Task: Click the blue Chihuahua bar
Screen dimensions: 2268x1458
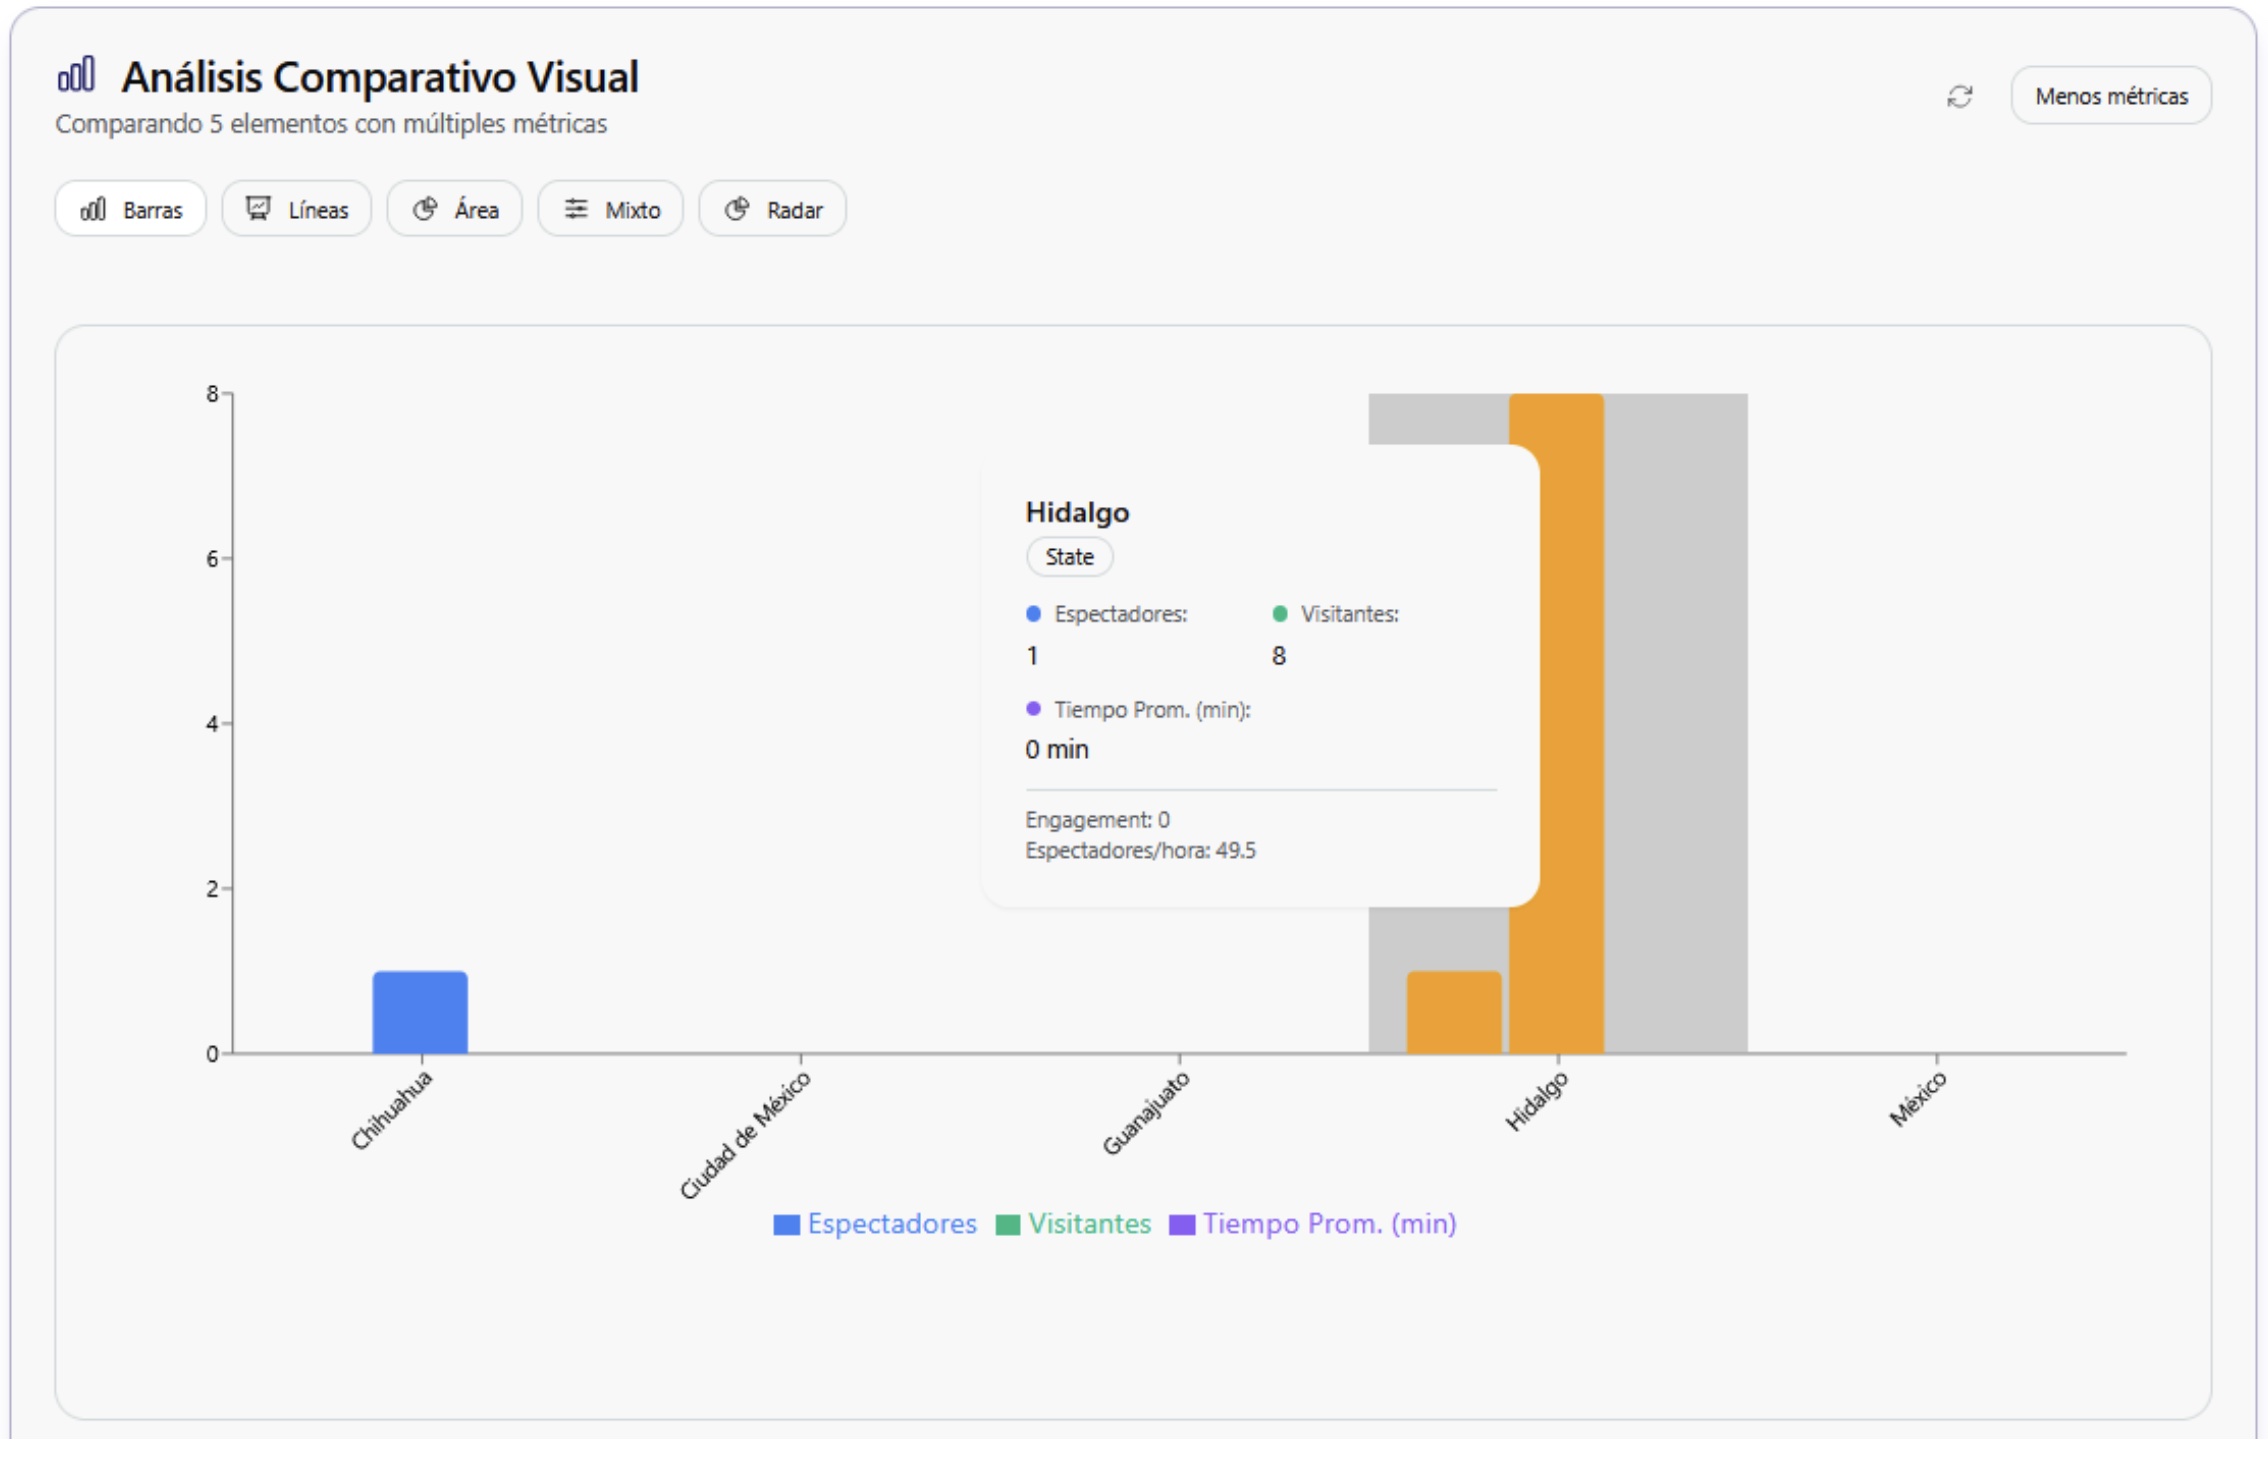Action: pyautogui.click(x=420, y=1012)
